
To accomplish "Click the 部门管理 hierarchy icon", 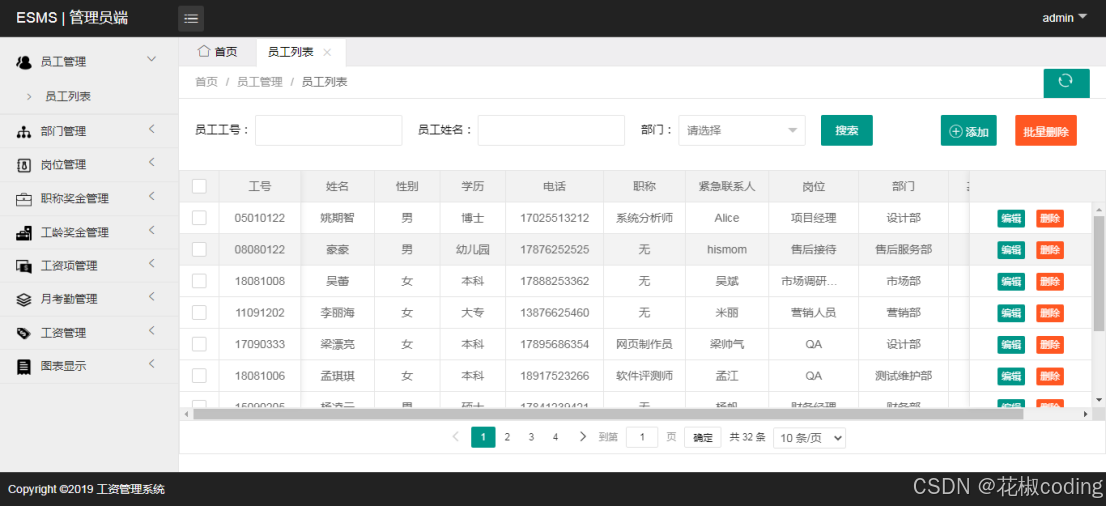I will (24, 132).
